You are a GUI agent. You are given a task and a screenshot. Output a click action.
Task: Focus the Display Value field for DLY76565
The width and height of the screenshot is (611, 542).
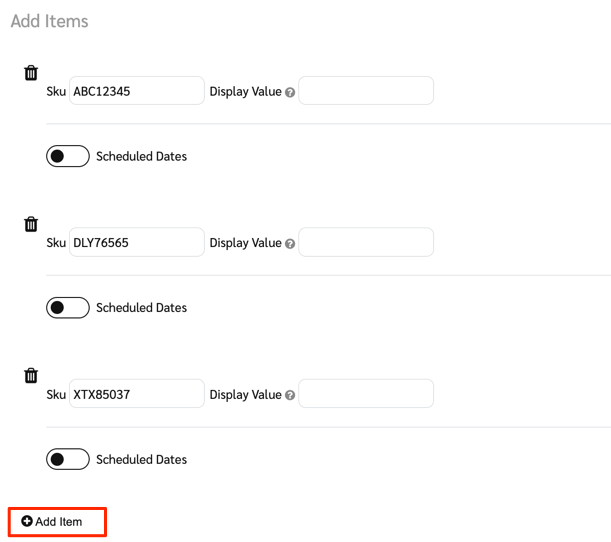point(366,243)
